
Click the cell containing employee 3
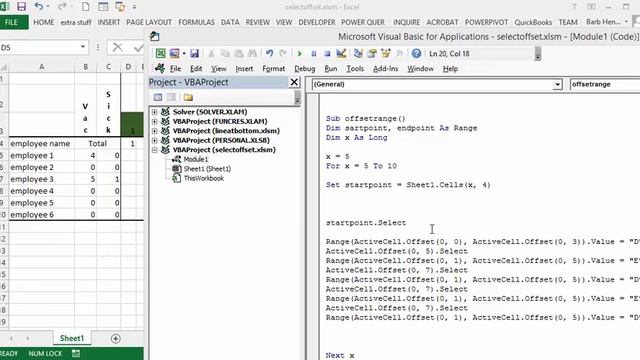pyautogui.click(x=41, y=179)
